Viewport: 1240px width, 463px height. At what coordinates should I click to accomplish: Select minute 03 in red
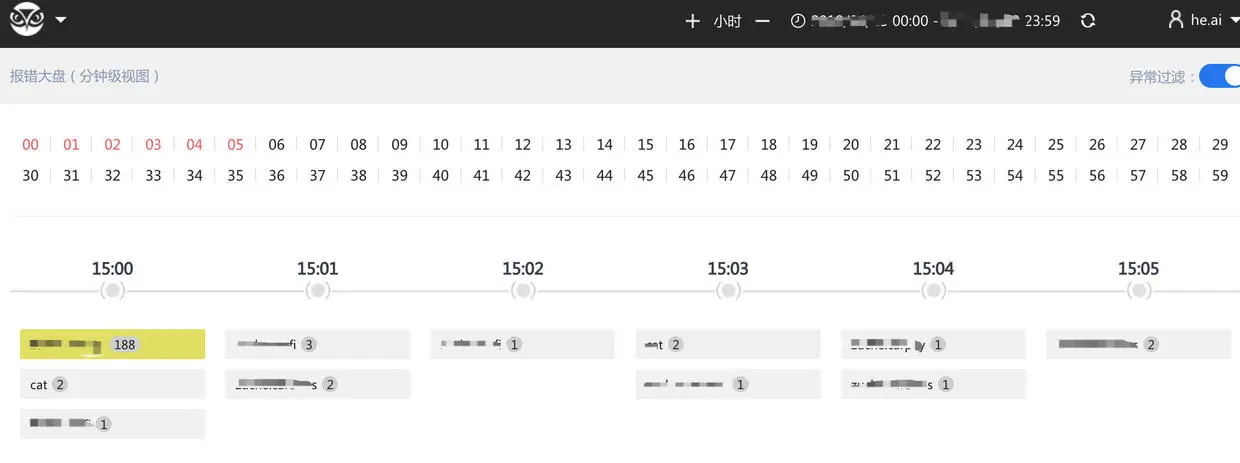(153, 145)
